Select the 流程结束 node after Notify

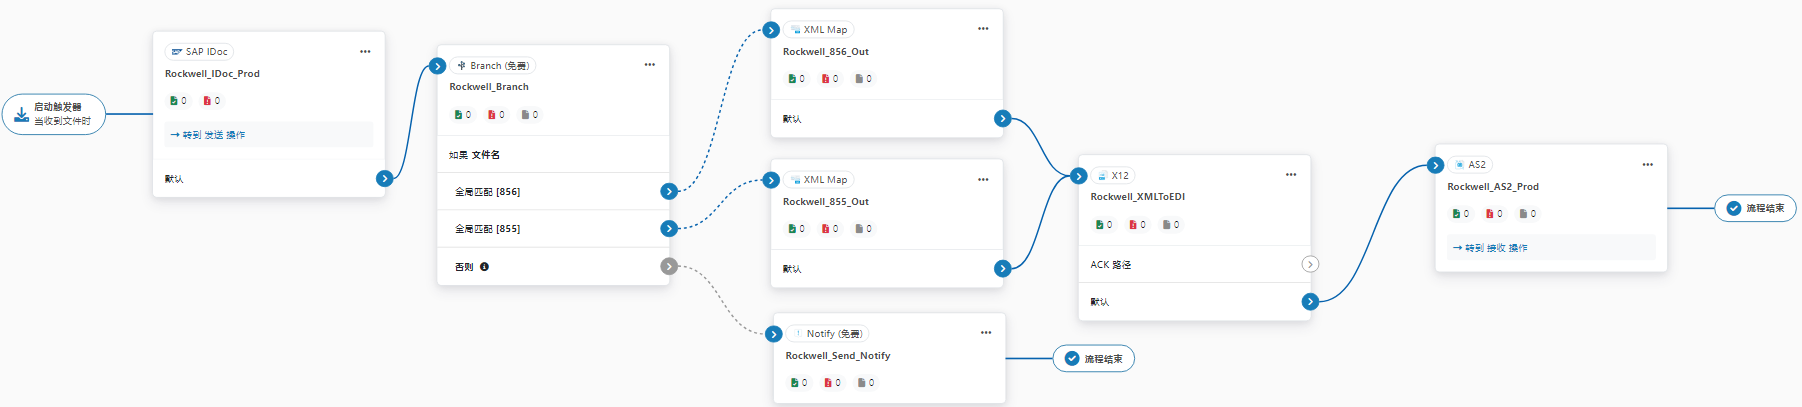click(1093, 359)
